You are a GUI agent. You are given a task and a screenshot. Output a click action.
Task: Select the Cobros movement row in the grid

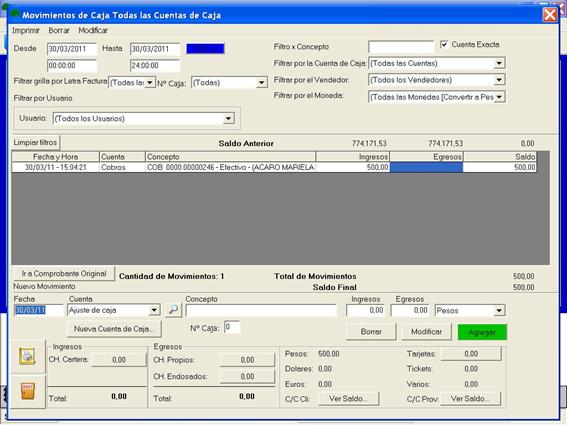274,167
